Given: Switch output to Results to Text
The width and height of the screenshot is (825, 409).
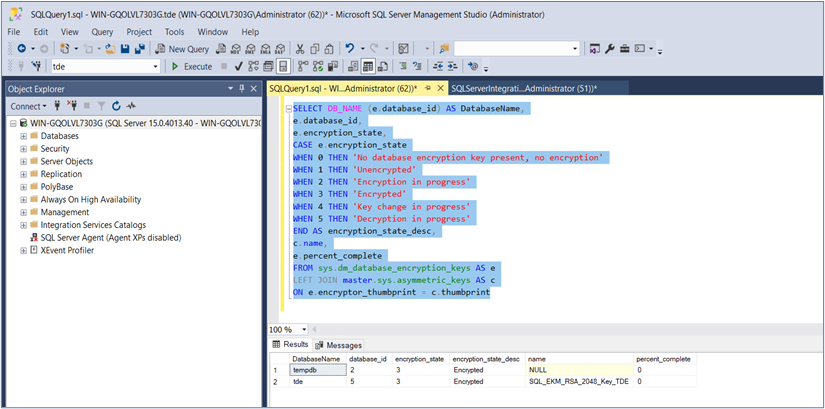Looking at the screenshot, I should (x=353, y=66).
